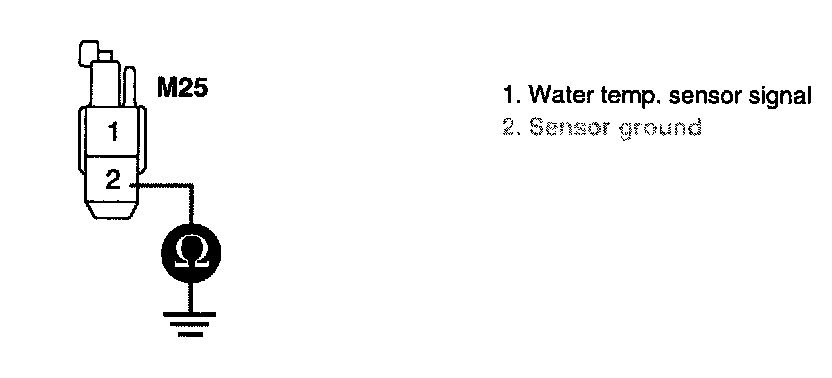Click the left side bracket of connector

(82, 140)
